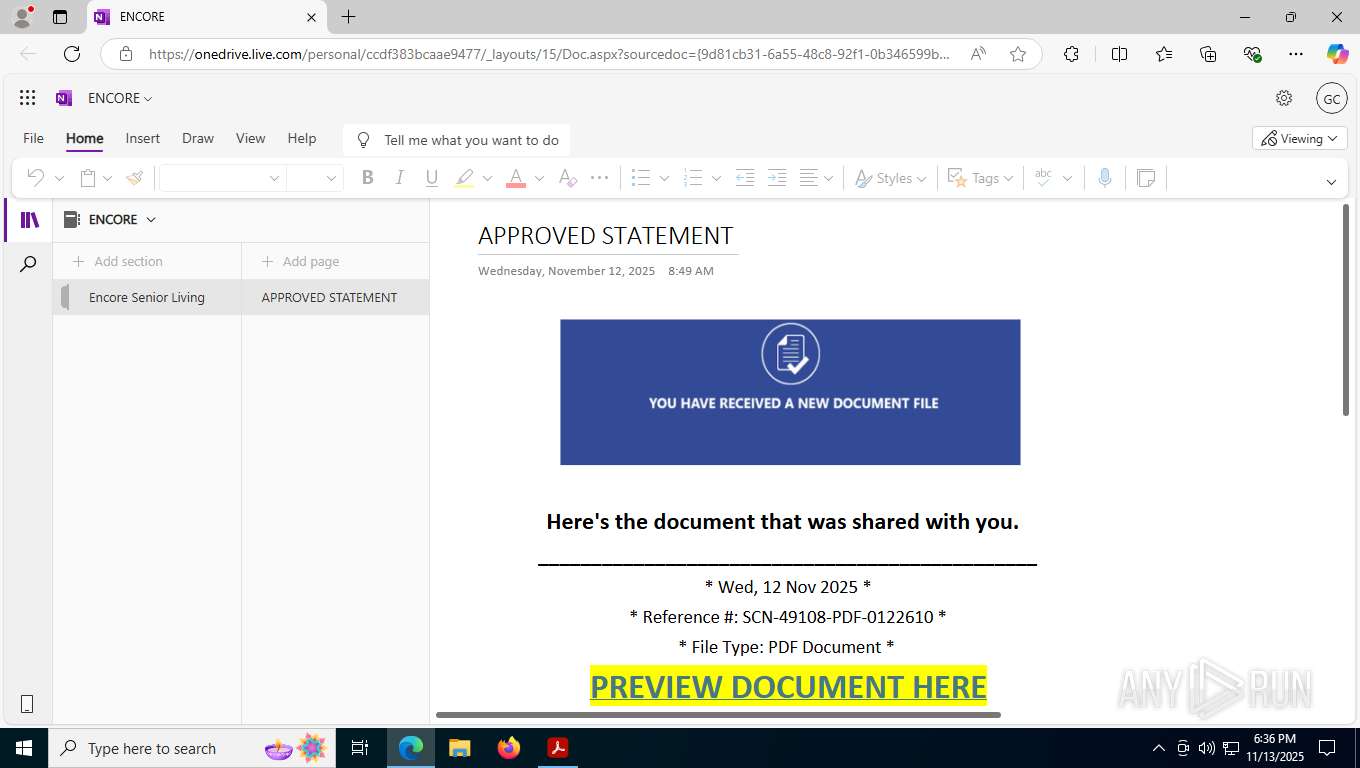Switch to the Home tab
This screenshot has height=768, width=1360.
(85, 138)
